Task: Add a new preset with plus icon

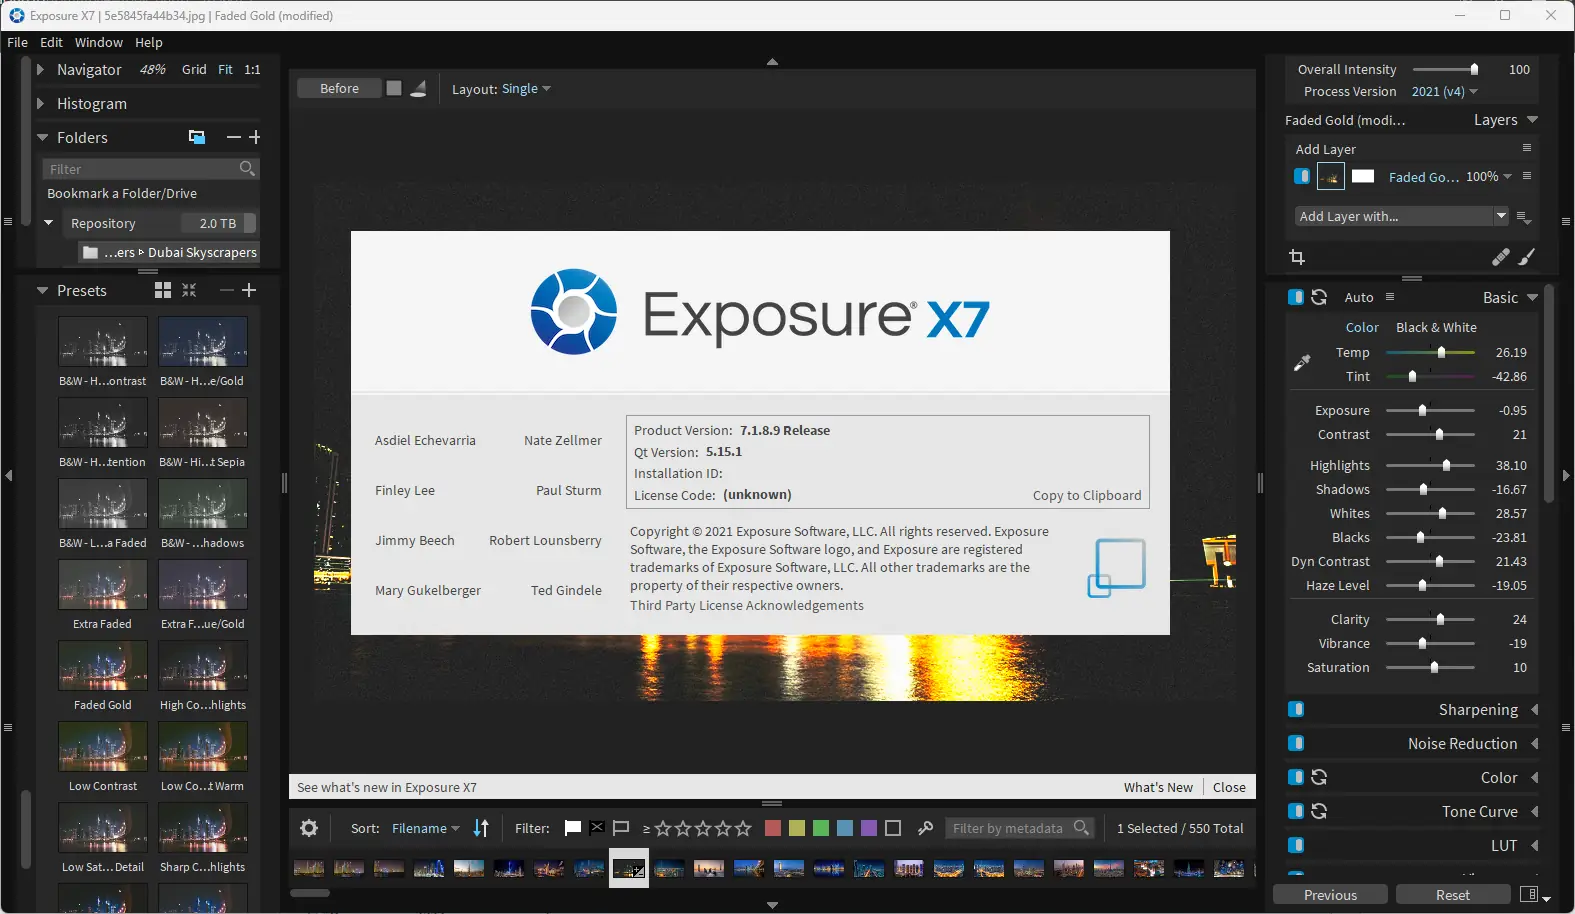Action: 249,290
